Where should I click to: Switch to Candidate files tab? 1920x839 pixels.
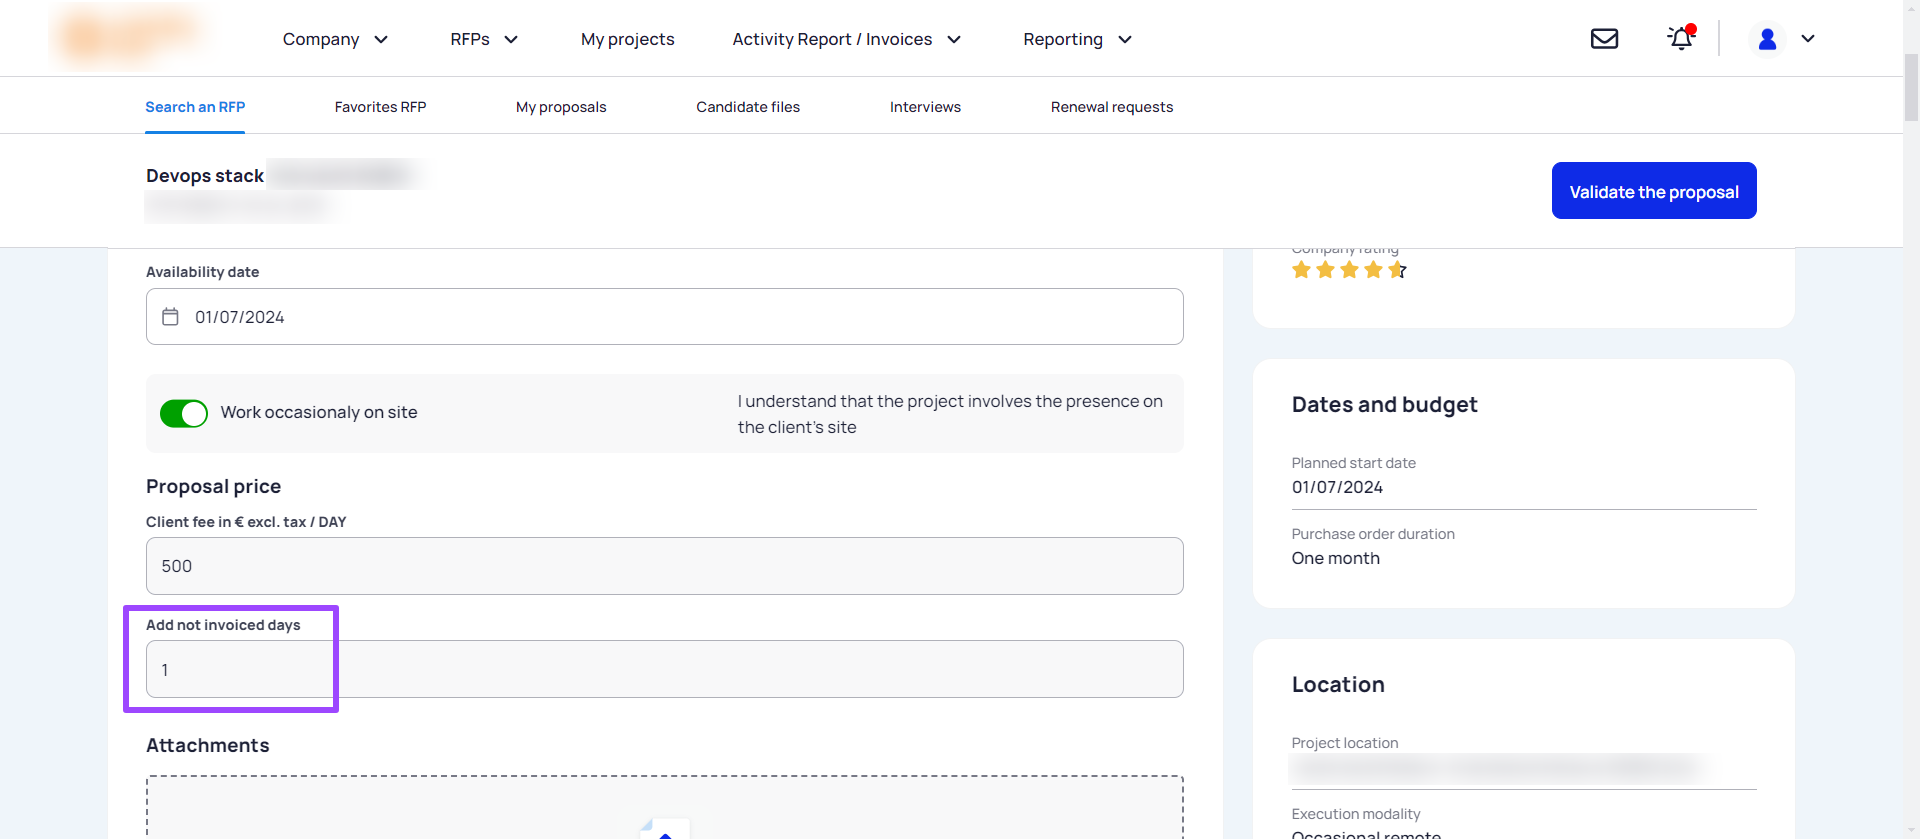click(x=748, y=107)
